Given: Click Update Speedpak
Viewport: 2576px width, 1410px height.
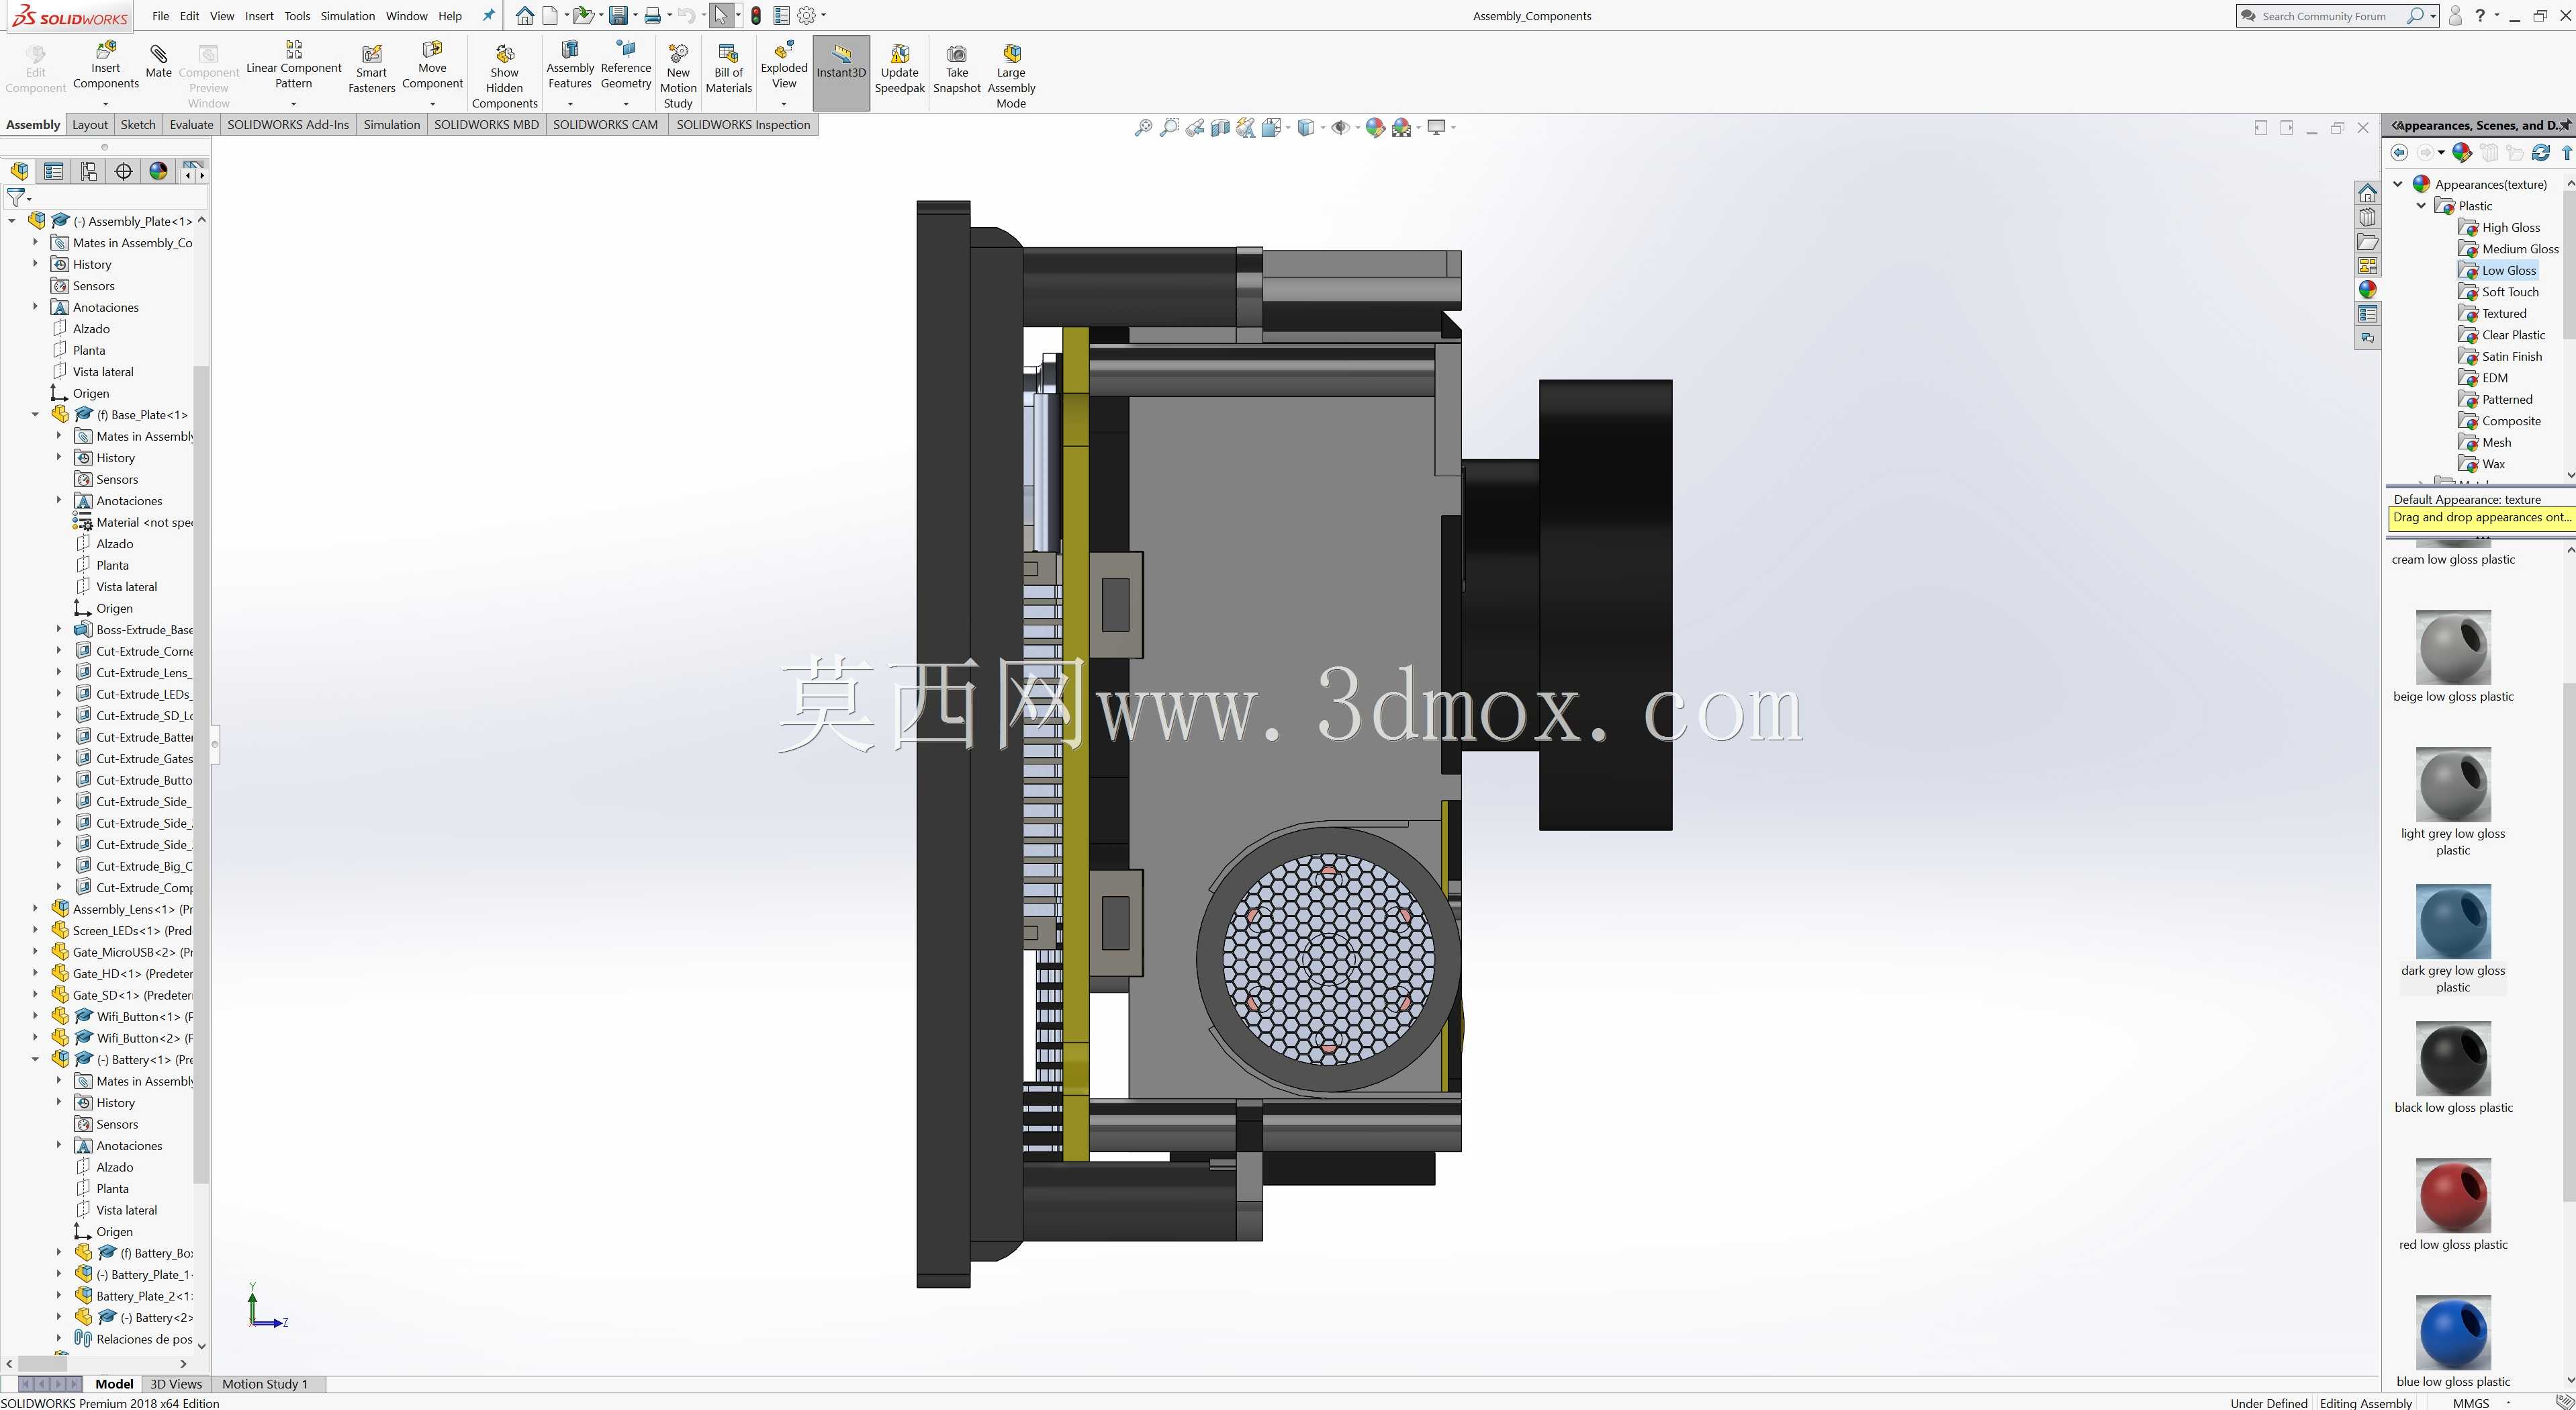Looking at the screenshot, I should click(x=899, y=68).
